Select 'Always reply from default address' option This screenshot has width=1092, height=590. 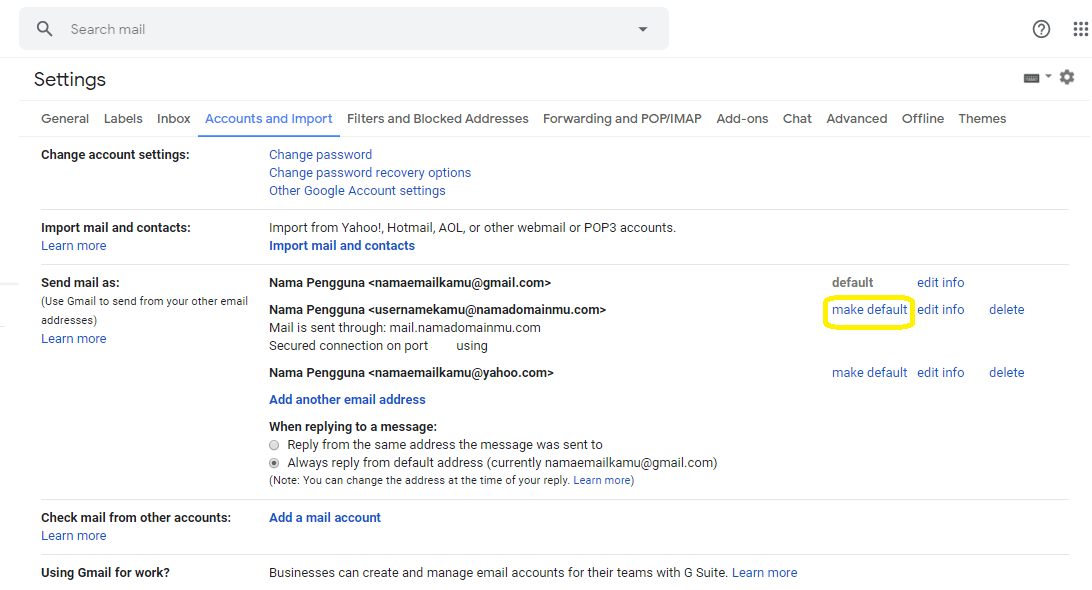(274, 463)
